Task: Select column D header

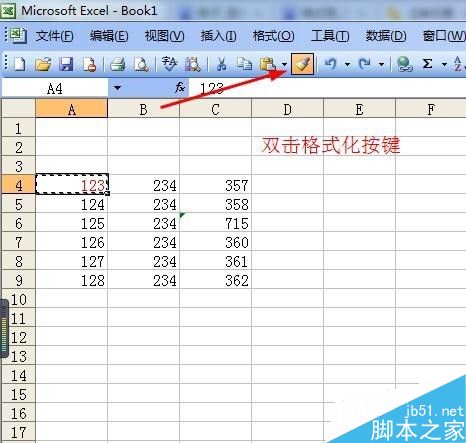Action: coord(288,108)
